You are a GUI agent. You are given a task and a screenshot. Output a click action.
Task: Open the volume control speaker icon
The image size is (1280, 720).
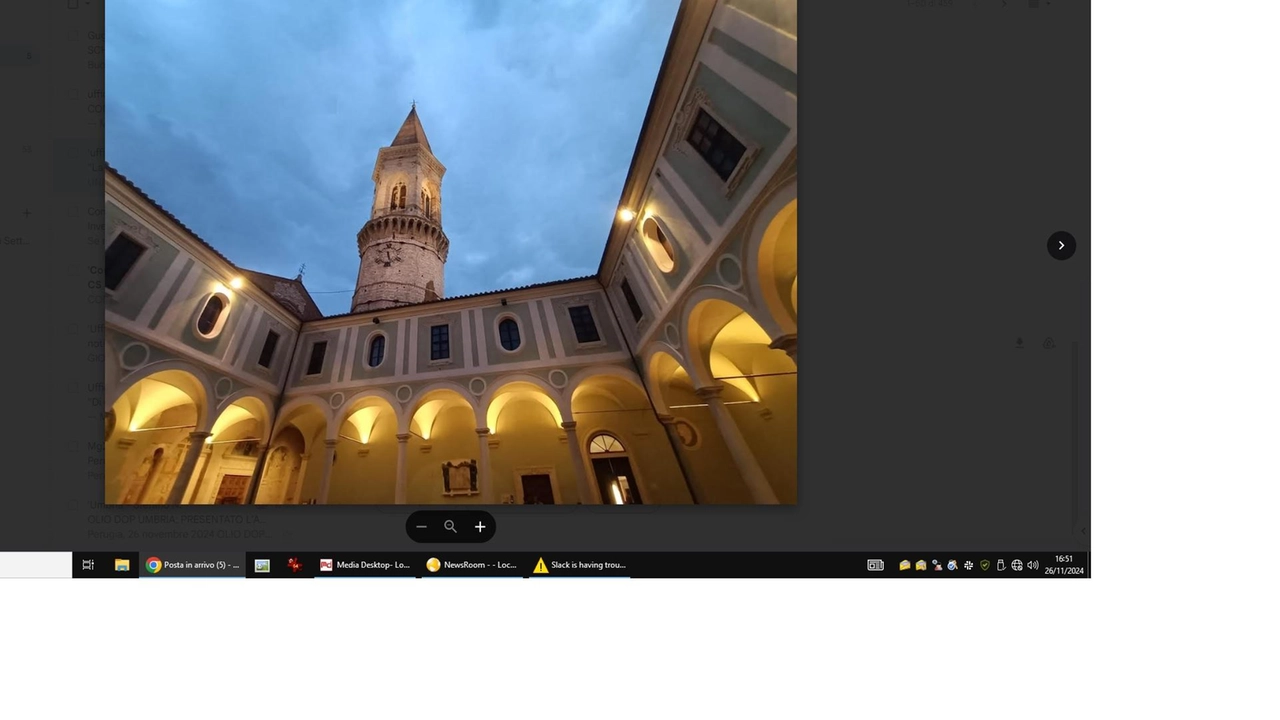tap(1033, 565)
